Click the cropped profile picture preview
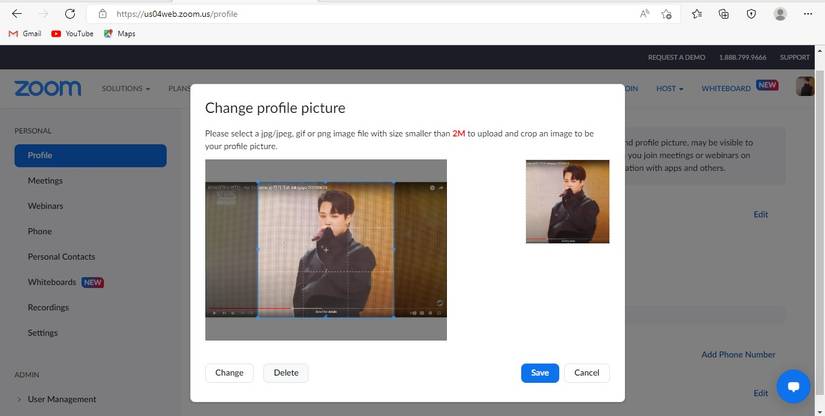825x416 pixels. pyautogui.click(x=568, y=201)
